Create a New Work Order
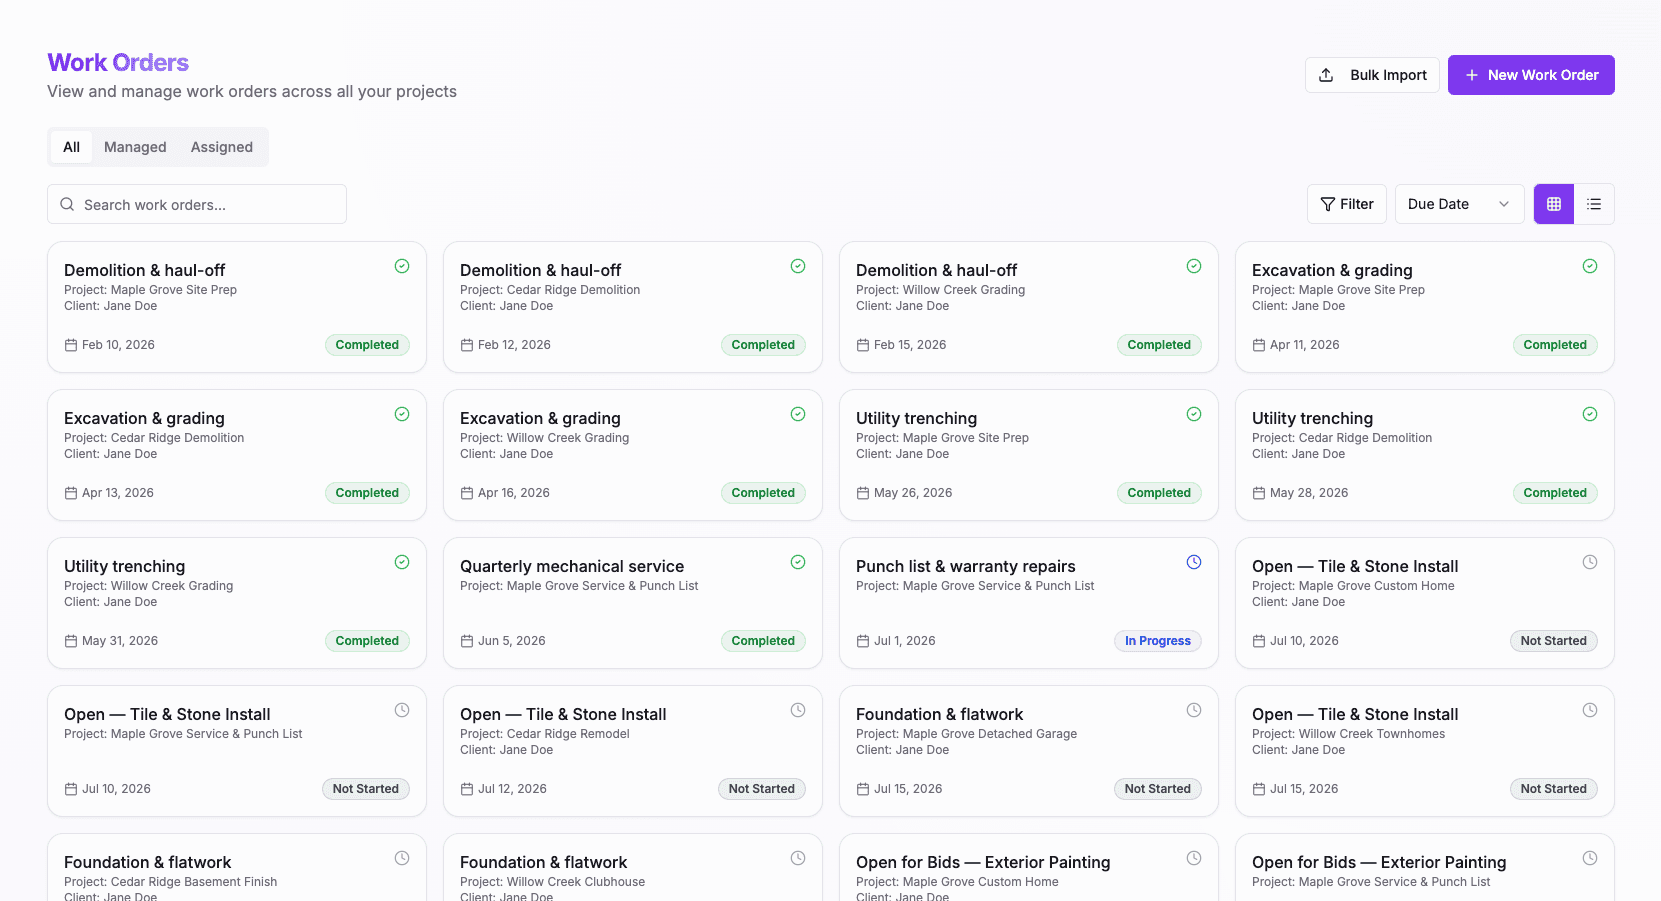Image resolution: width=1661 pixels, height=901 pixels. [1531, 75]
